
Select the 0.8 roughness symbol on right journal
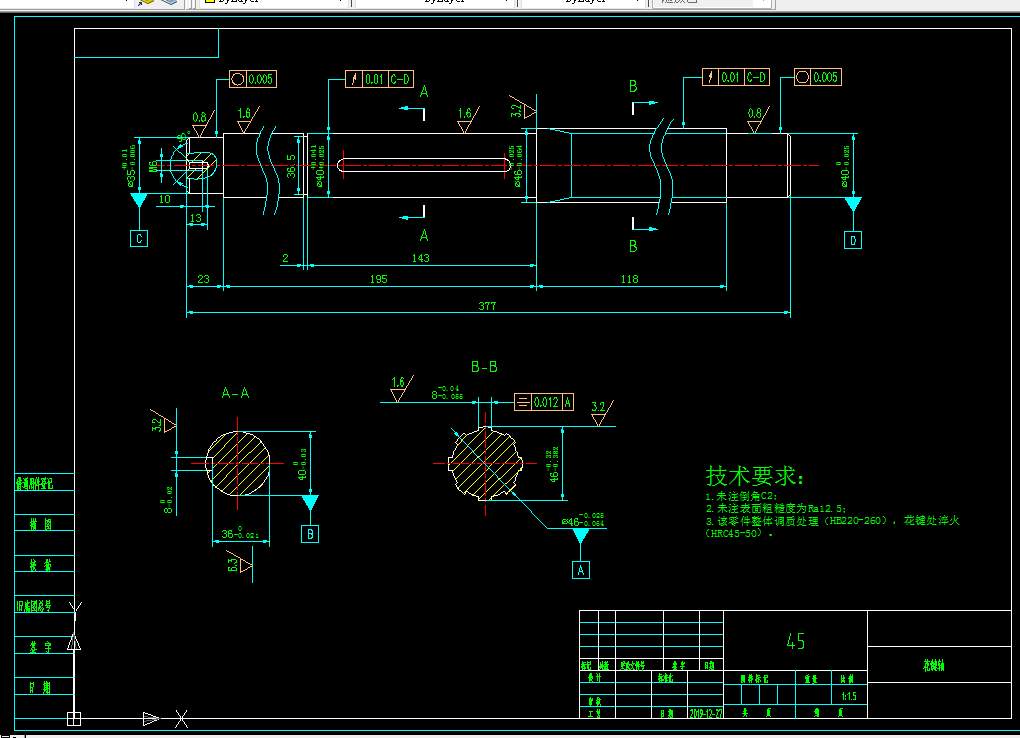click(758, 119)
